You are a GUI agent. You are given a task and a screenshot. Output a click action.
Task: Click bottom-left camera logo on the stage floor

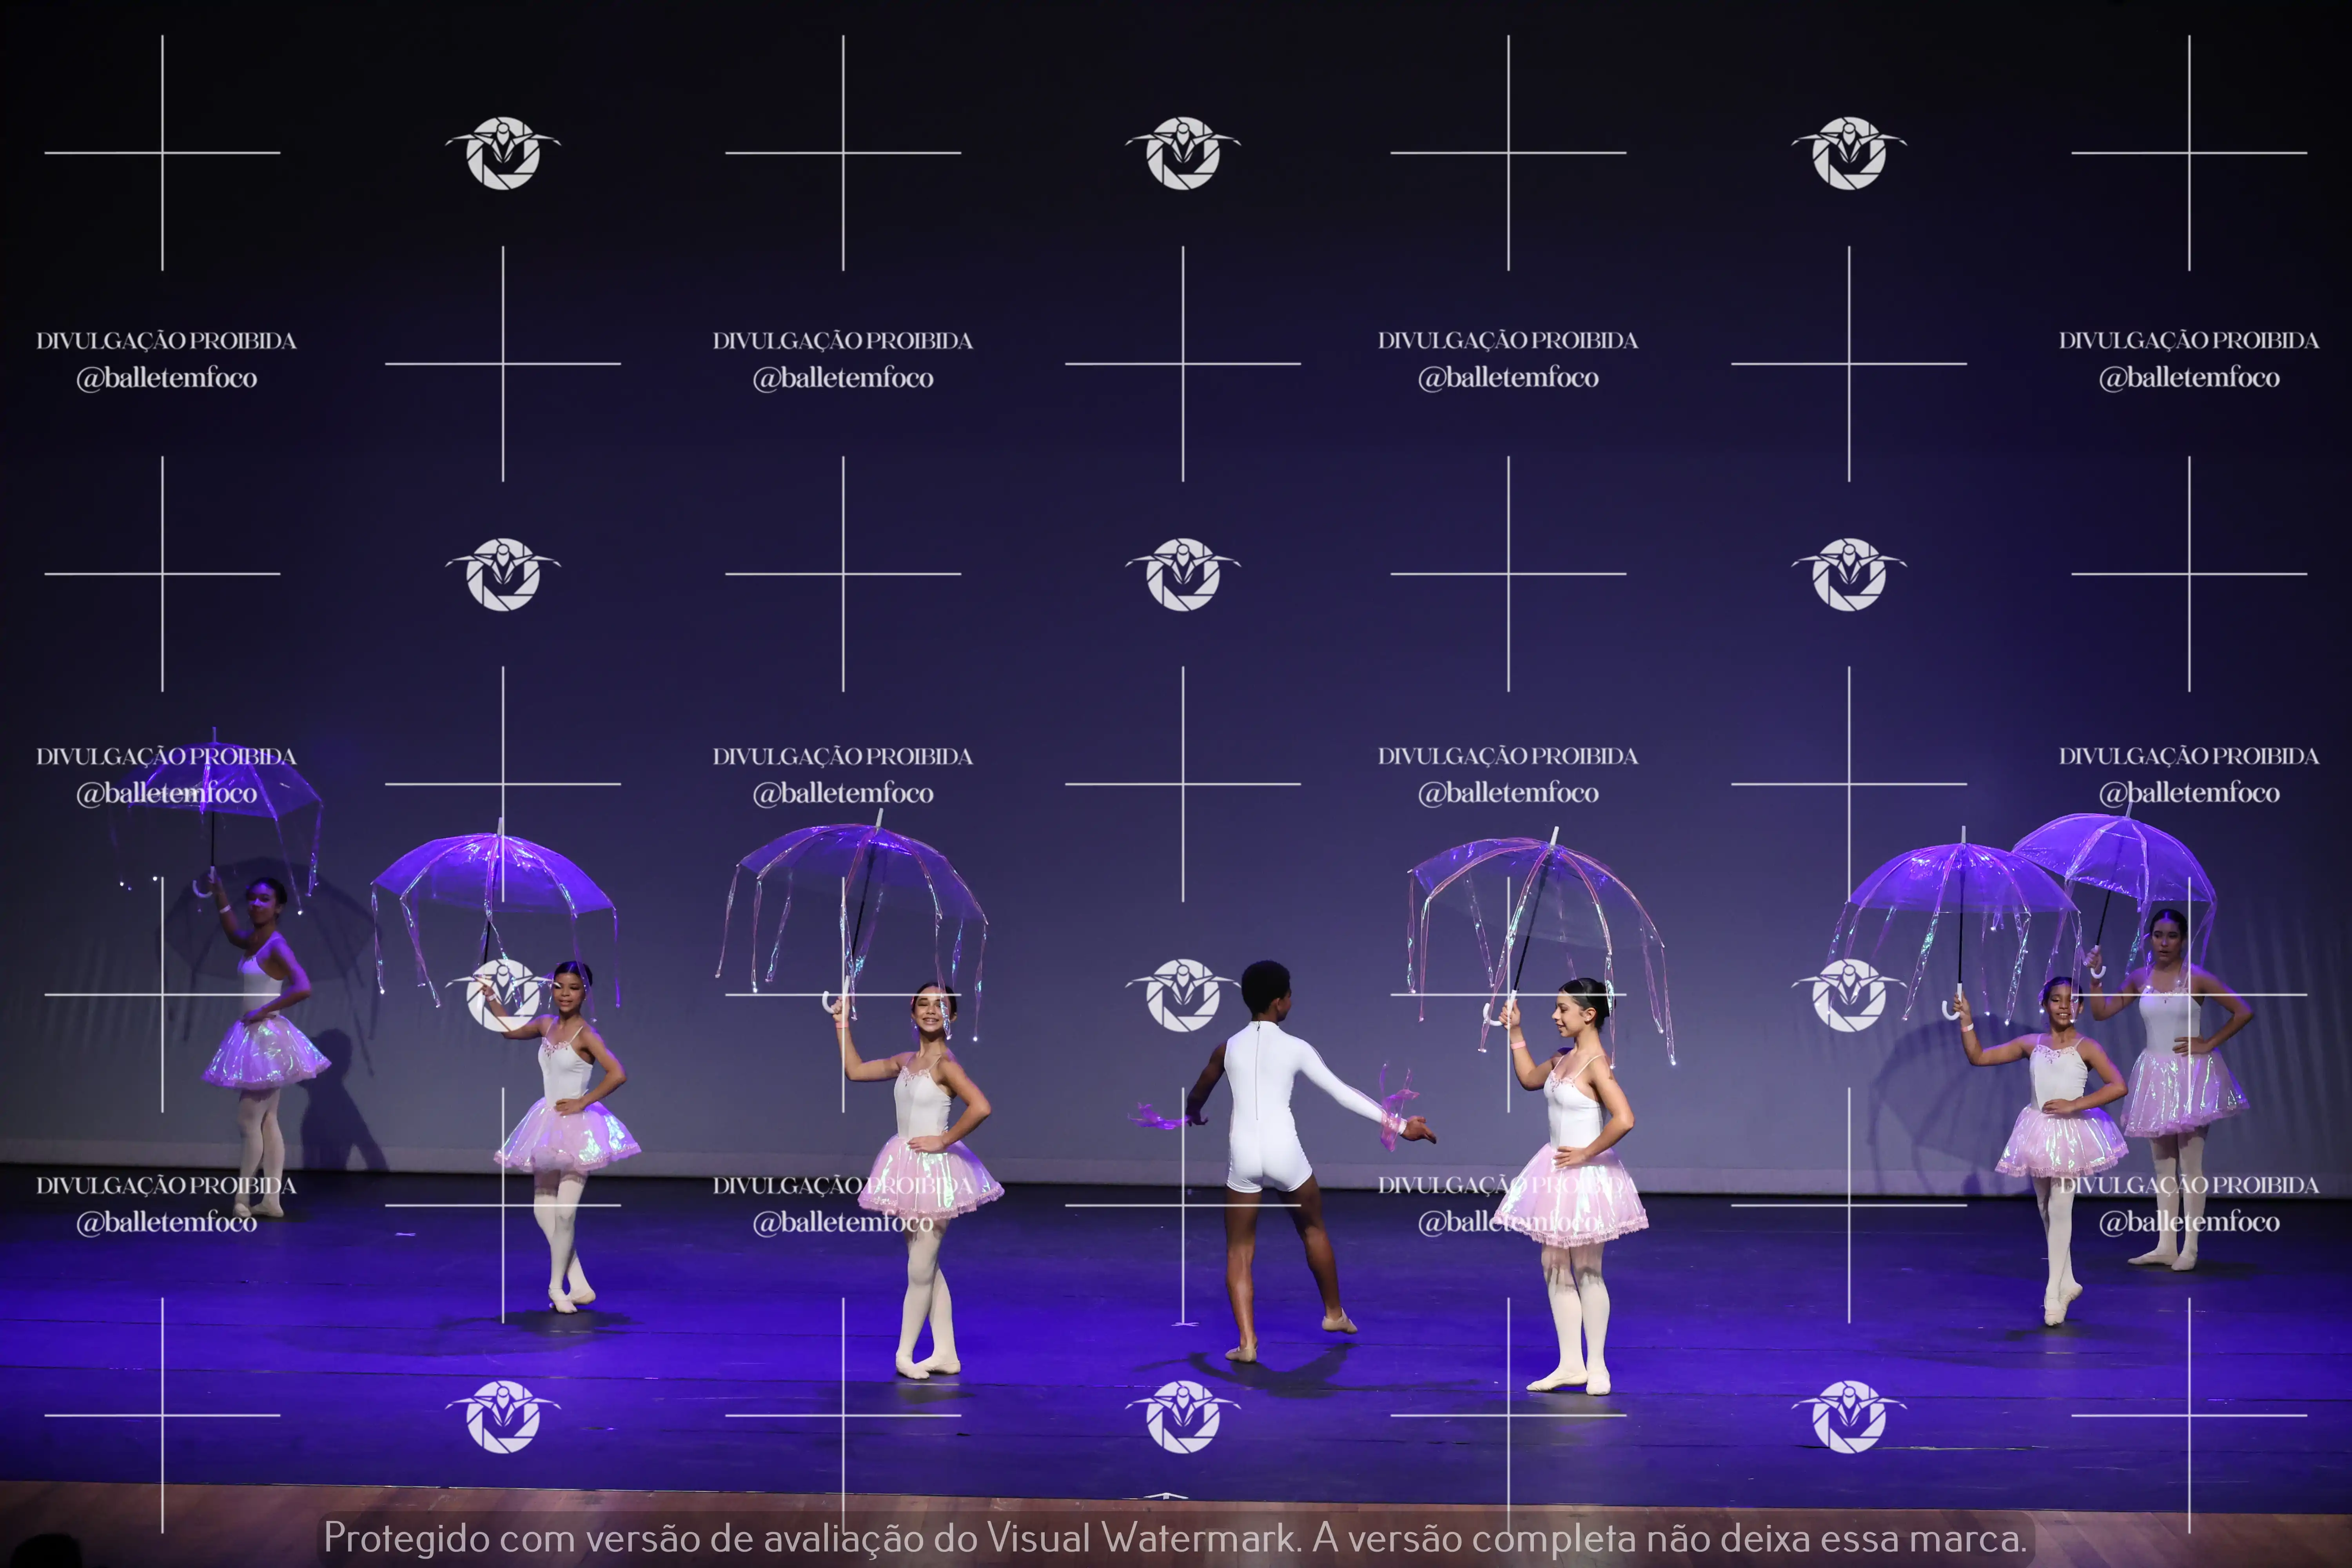pos(502,1416)
